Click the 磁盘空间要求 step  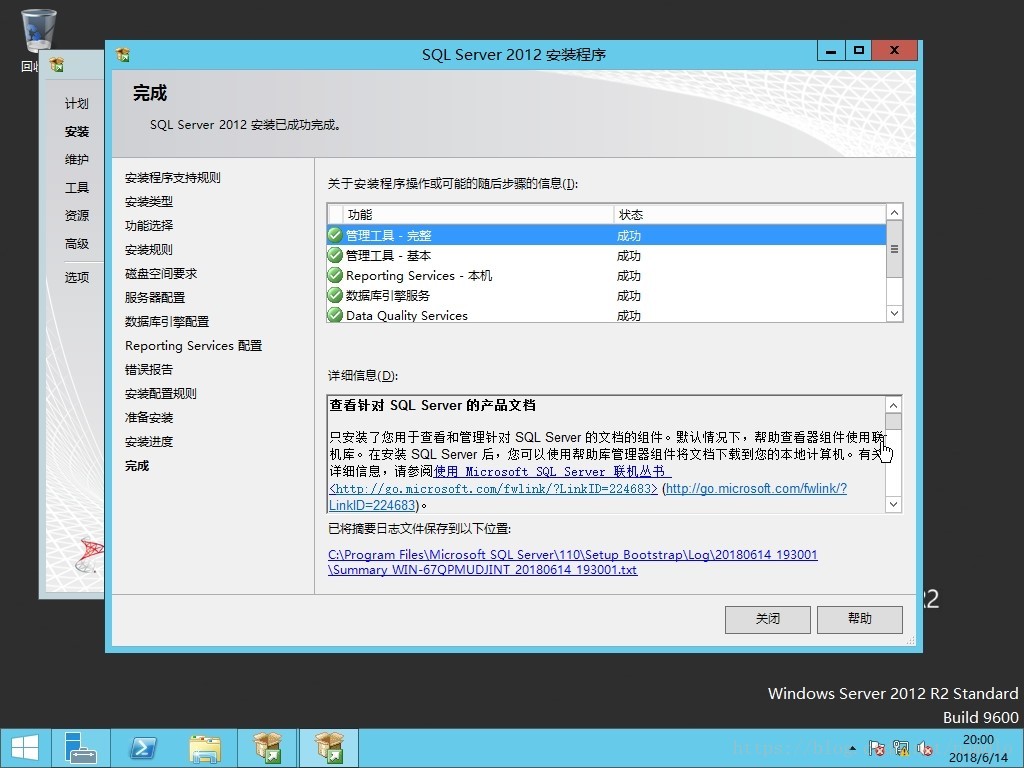pos(161,274)
